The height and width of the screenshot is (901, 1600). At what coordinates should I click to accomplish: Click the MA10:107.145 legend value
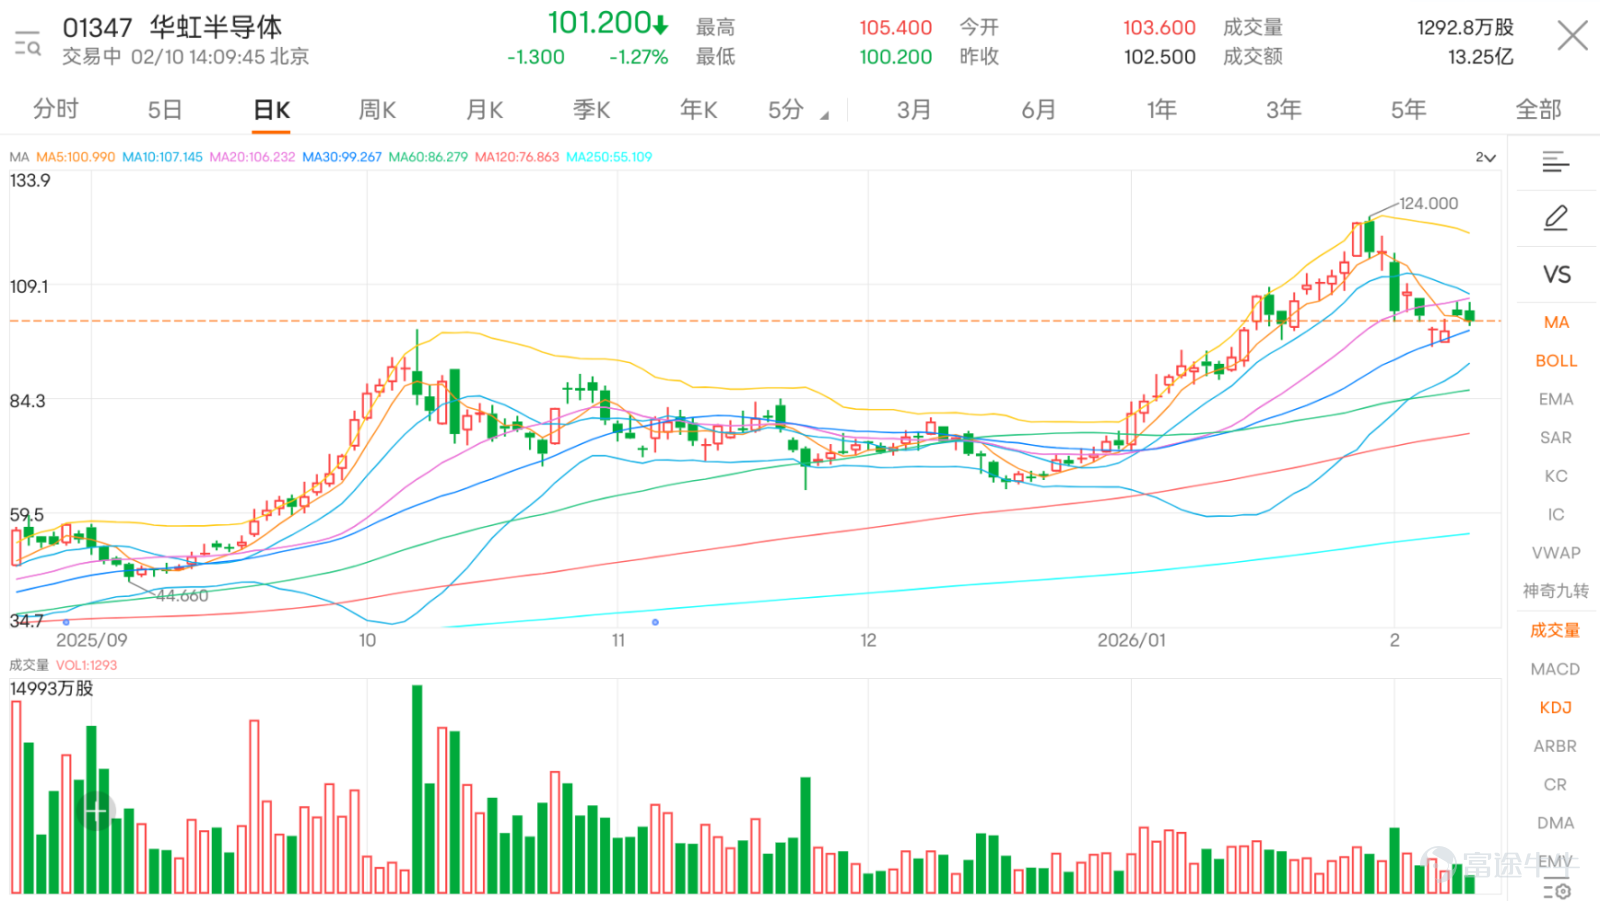162,157
